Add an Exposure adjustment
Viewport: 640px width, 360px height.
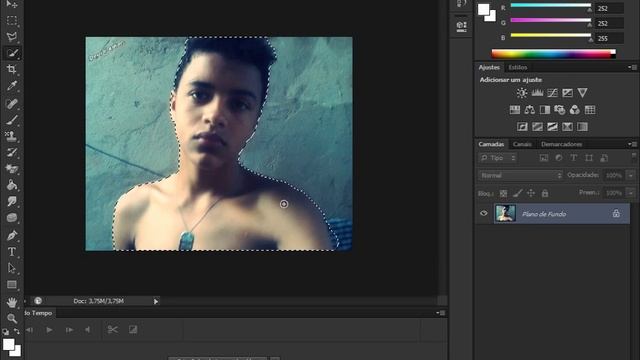pyautogui.click(x=567, y=93)
